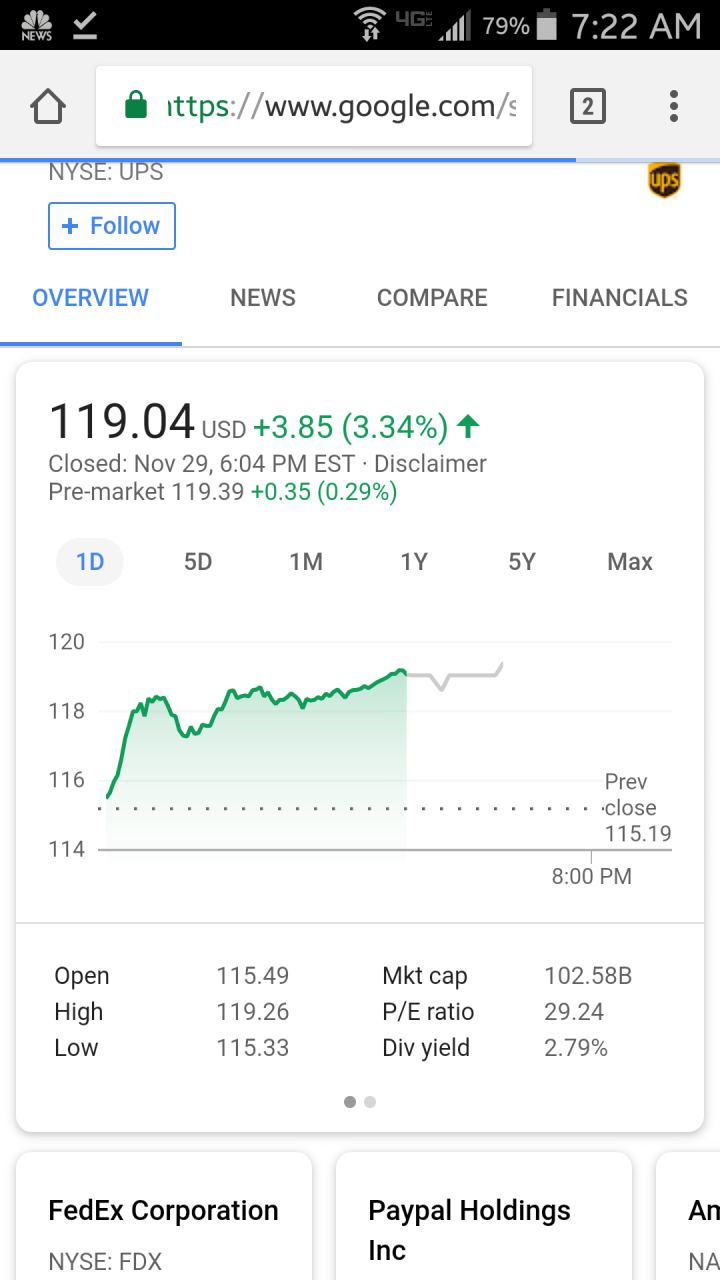The width and height of the screenshot is (720, 1280).
Task: Tap the green padlock security icon
Action: pos(136,106)
